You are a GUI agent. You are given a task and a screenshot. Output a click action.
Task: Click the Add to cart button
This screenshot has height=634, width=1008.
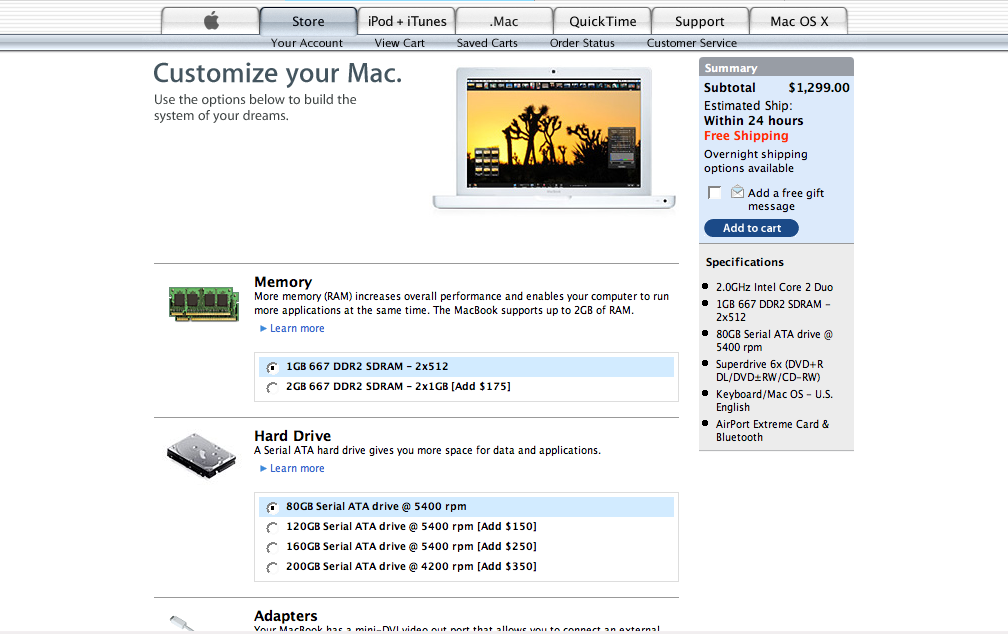pyautogui.click(x=752, y=228)
